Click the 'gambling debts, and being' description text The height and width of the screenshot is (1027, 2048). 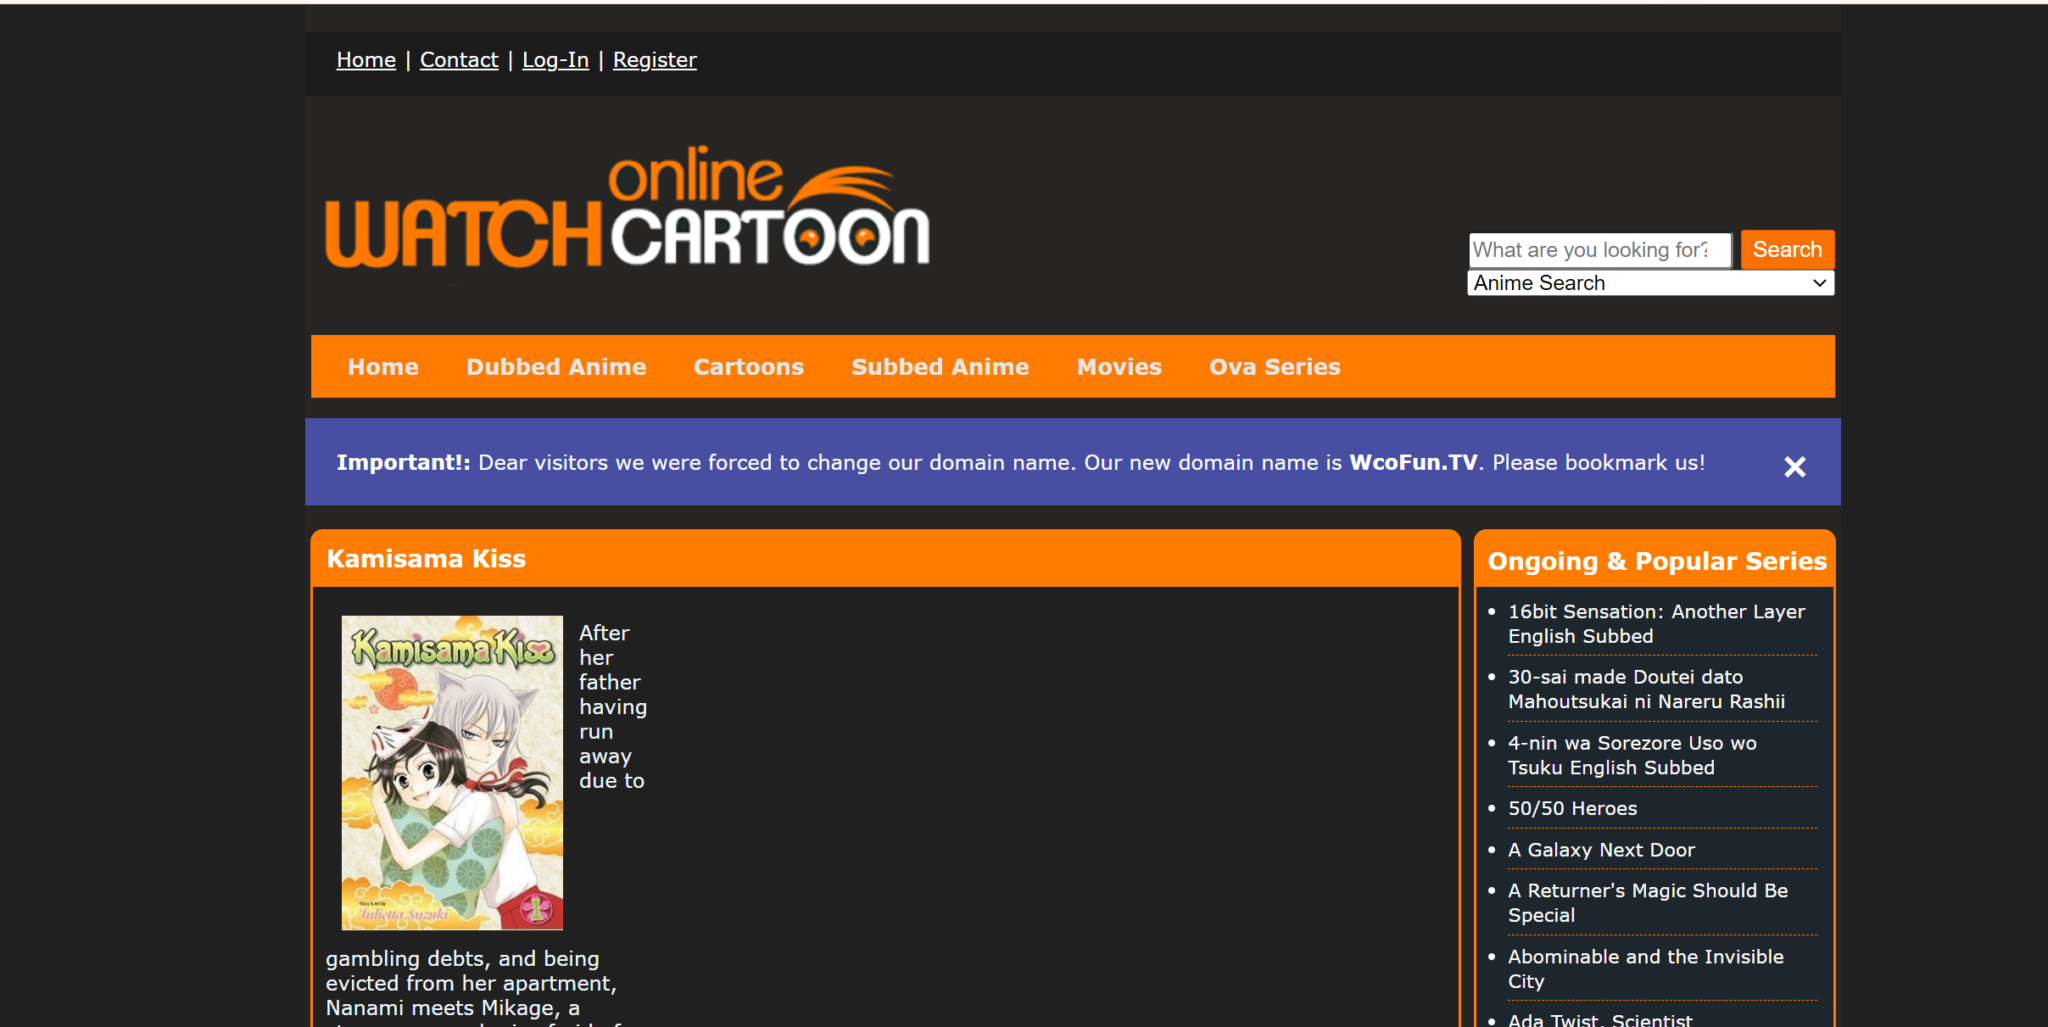(x=462, y=959)
